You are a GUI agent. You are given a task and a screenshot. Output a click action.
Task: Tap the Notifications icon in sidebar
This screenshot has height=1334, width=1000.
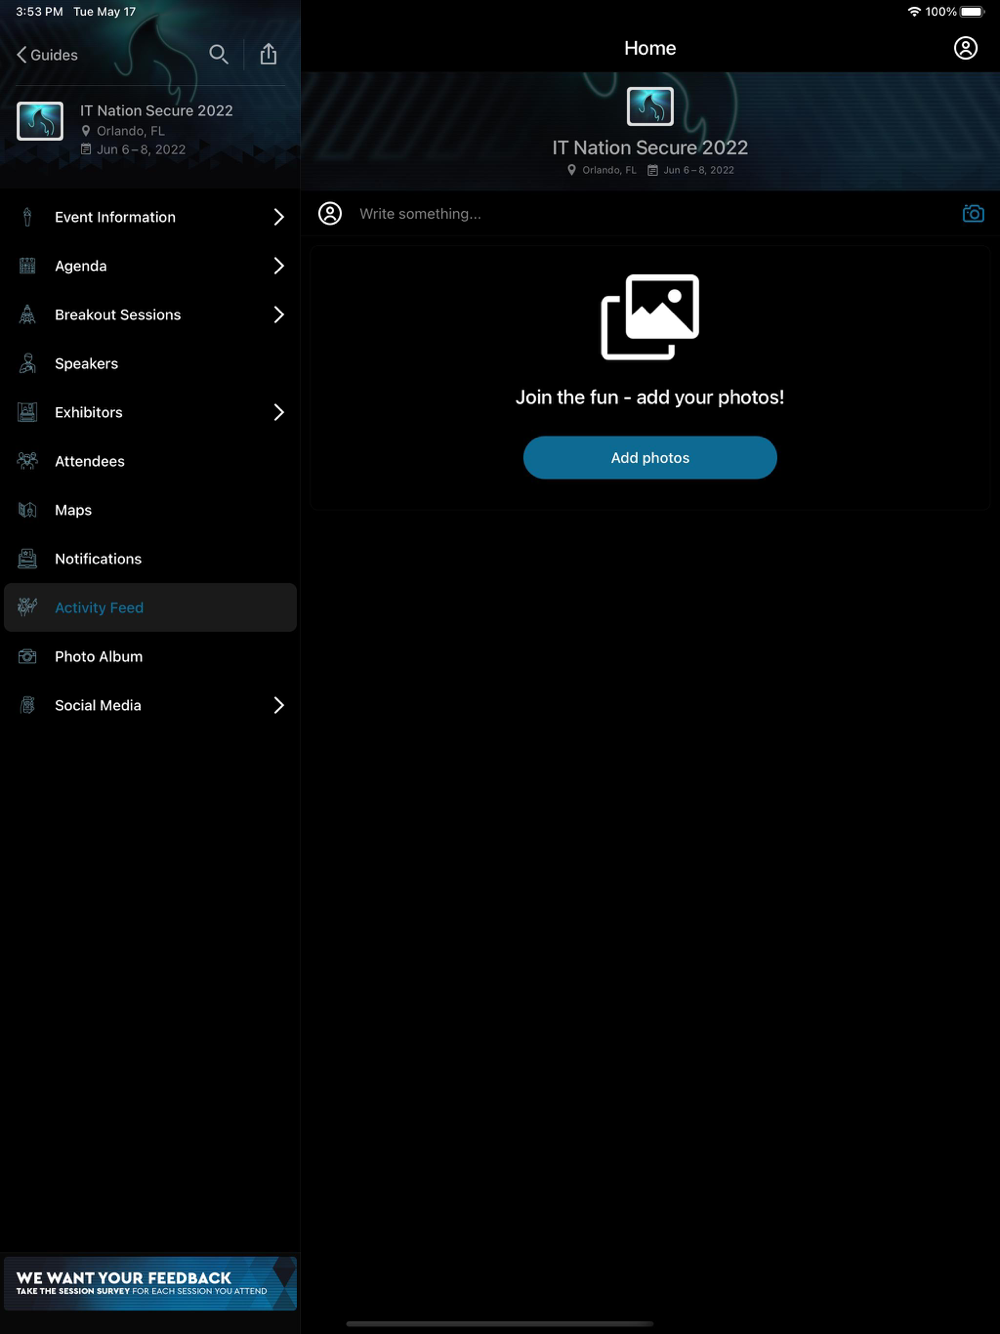click(x=28, y=559)
